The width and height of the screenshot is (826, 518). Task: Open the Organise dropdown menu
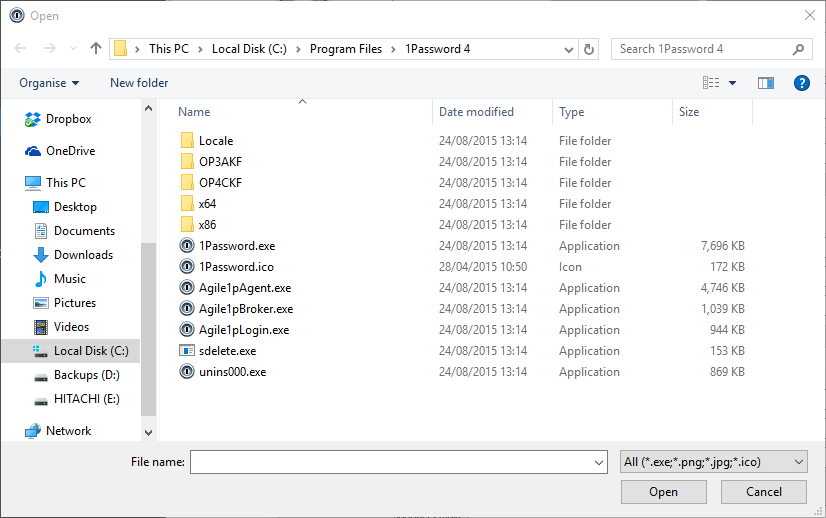[49, 83]
